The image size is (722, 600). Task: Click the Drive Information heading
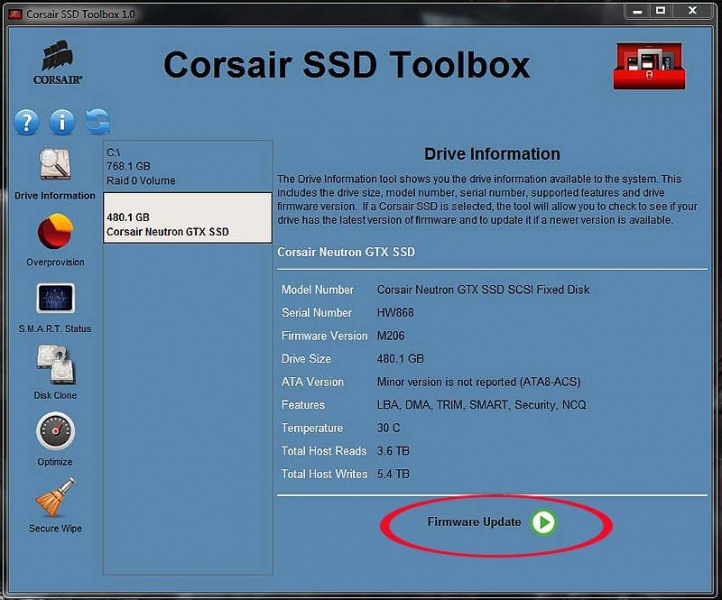point(492,154)
